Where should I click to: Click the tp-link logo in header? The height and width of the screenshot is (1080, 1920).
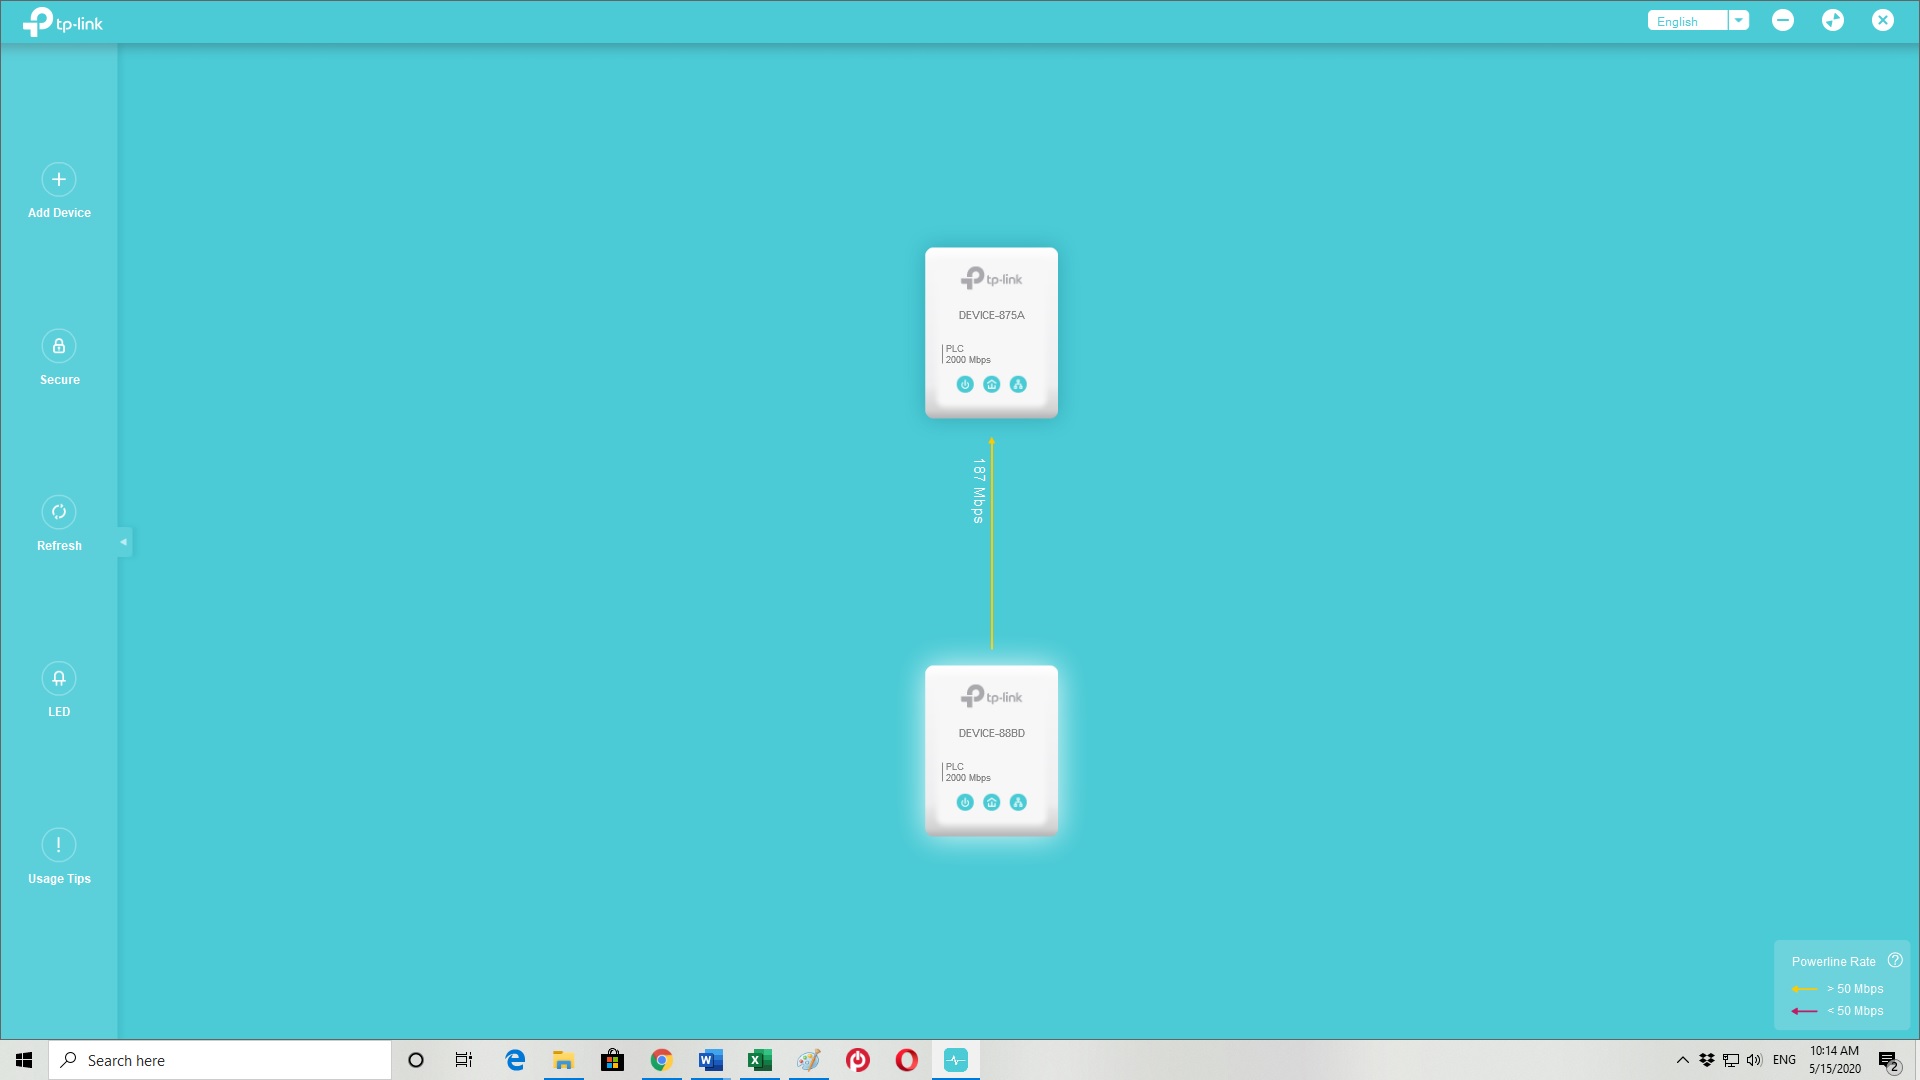63,22
